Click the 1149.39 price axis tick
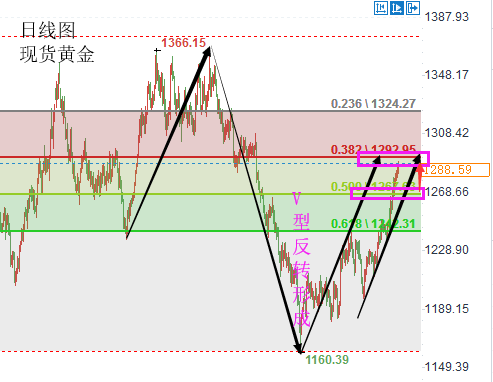 click(x=447, y=367)
